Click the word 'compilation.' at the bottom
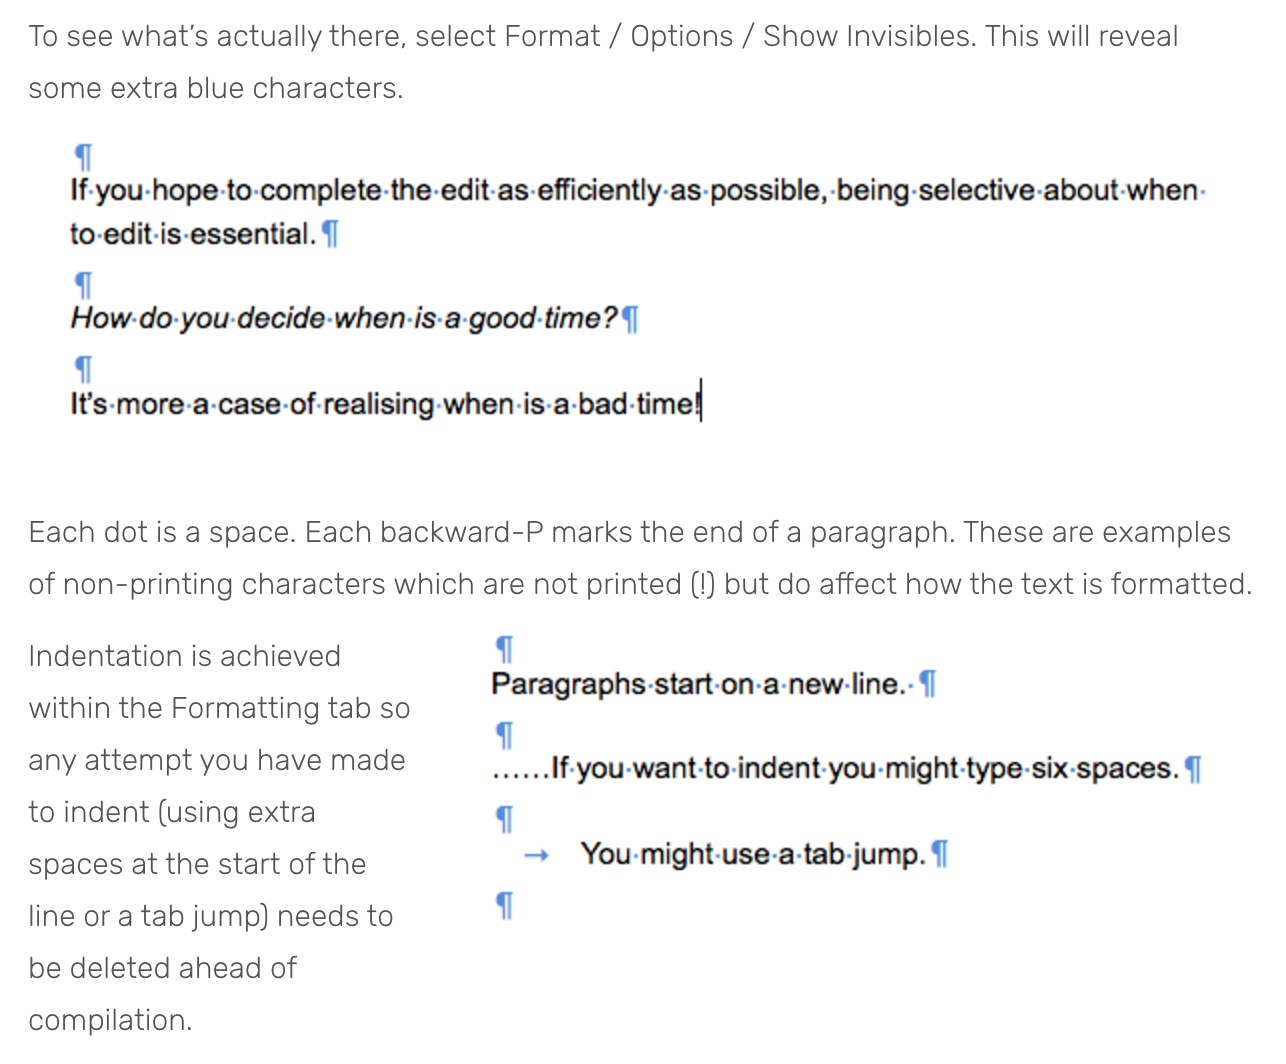Screen dimensions: 1286x1064 [x=110, y=1020]
